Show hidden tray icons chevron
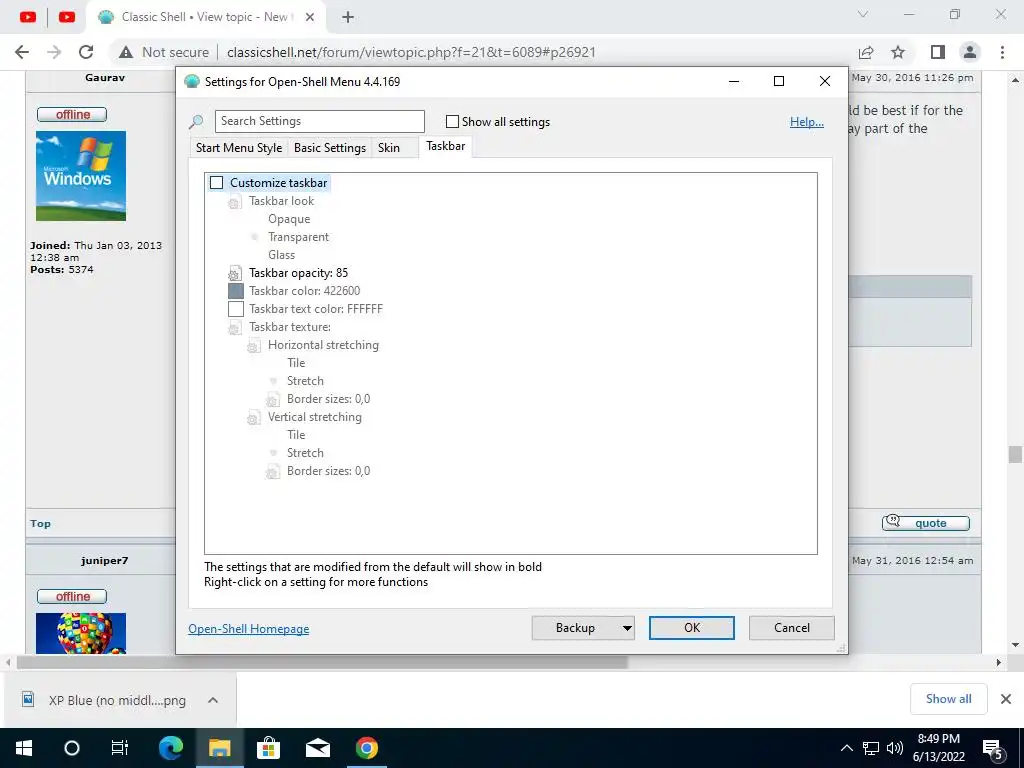1024x768 pixels. pyautogui.click(x=846, y=748)
